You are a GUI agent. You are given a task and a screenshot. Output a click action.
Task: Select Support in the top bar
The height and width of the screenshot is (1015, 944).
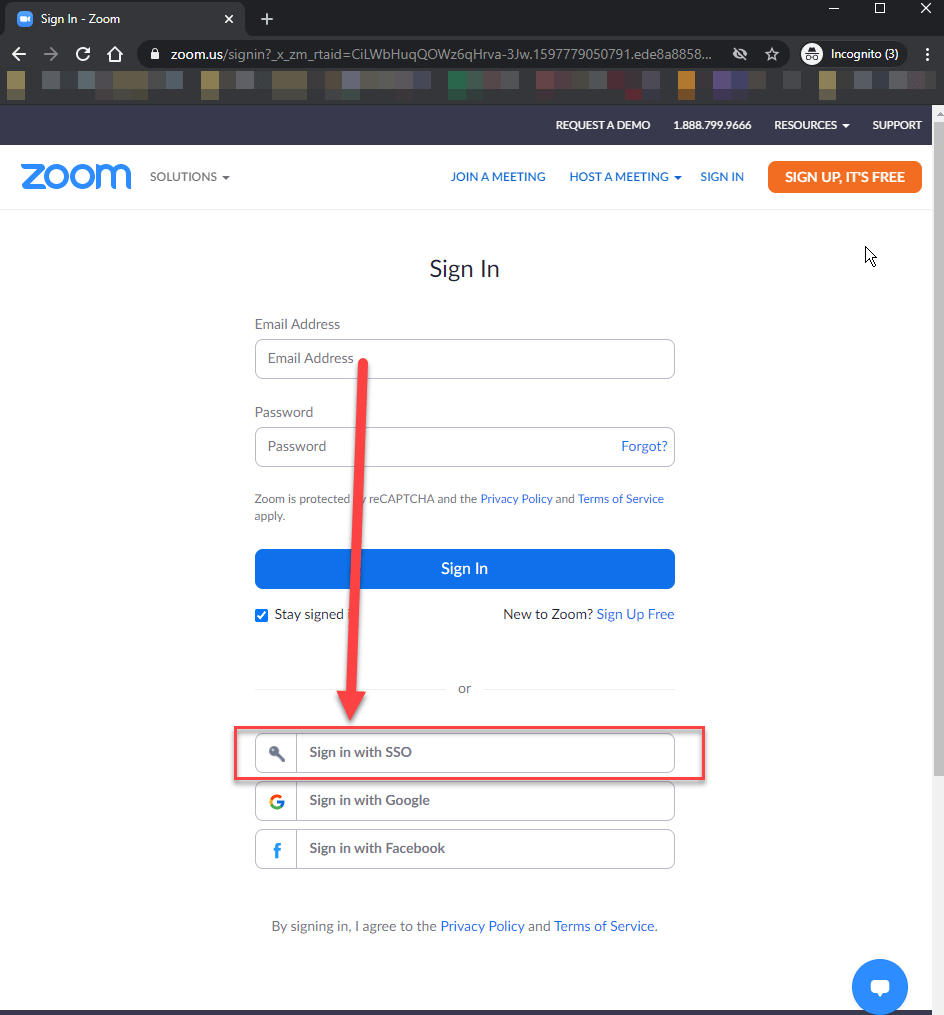(x=896, y=125)
